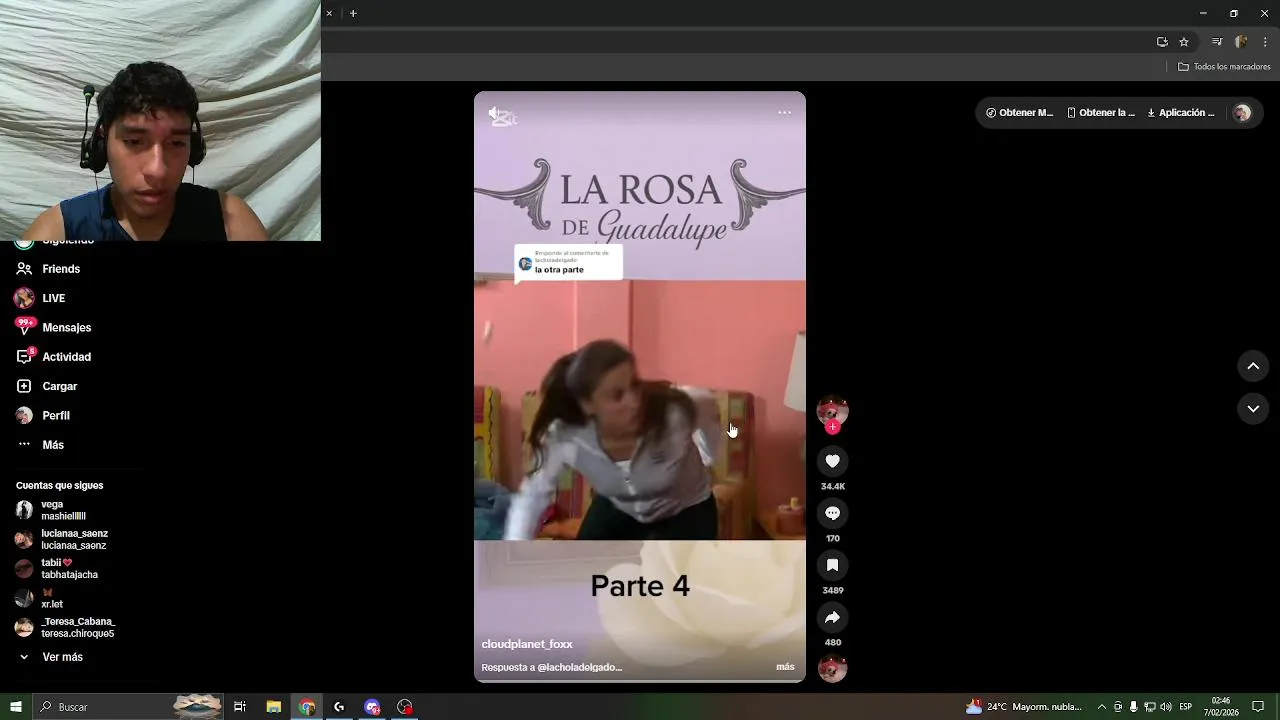Open the Todos los marcadores folder
This screenshot has width=1280, height=720.
click(1224, 67)
